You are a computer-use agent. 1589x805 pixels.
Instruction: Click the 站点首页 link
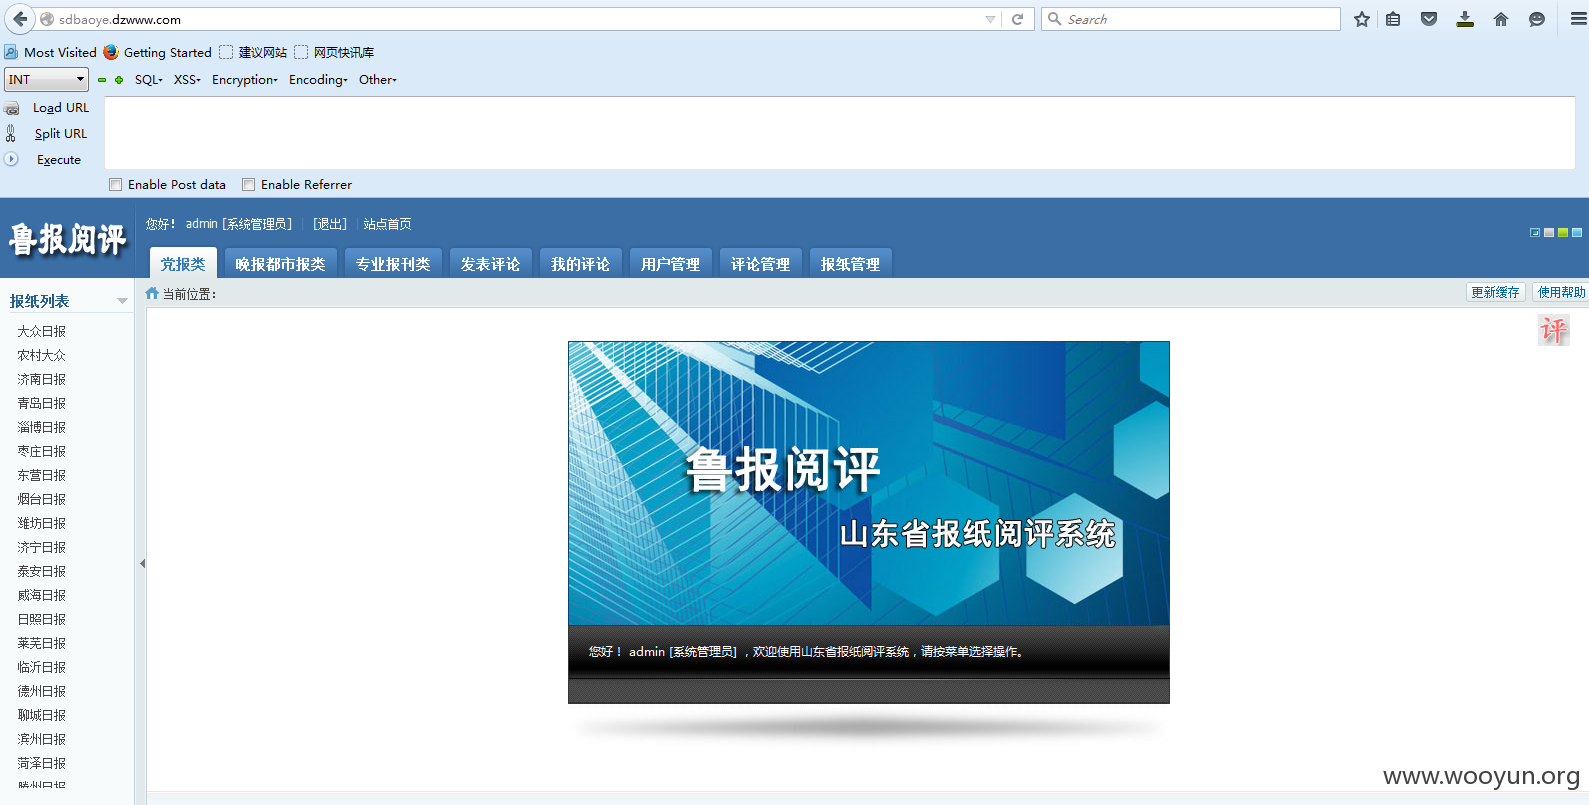click(387, 224)
